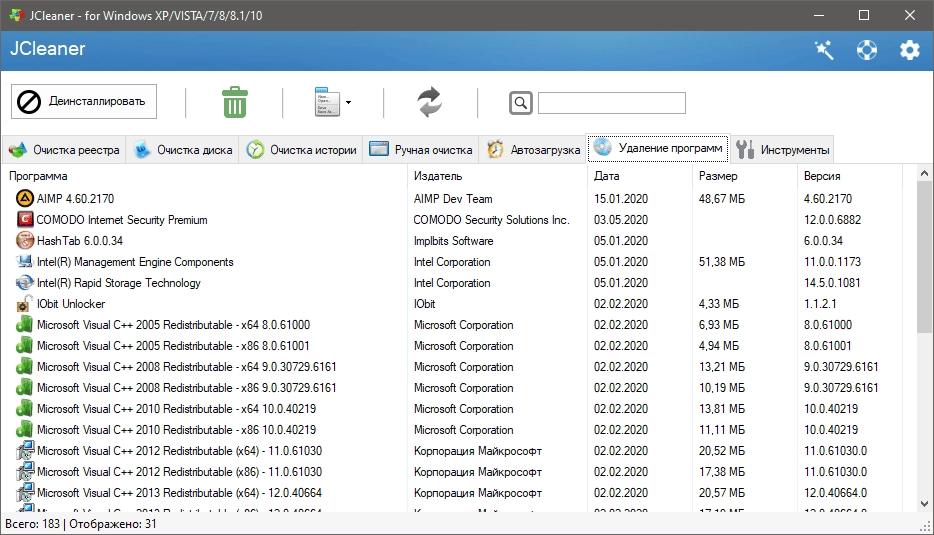Image resolution: width=934 pixels, height=535 pixels.
Task: Click the Visual C++ 2005 x86 row icon
Action: click(x=24, y=346)
